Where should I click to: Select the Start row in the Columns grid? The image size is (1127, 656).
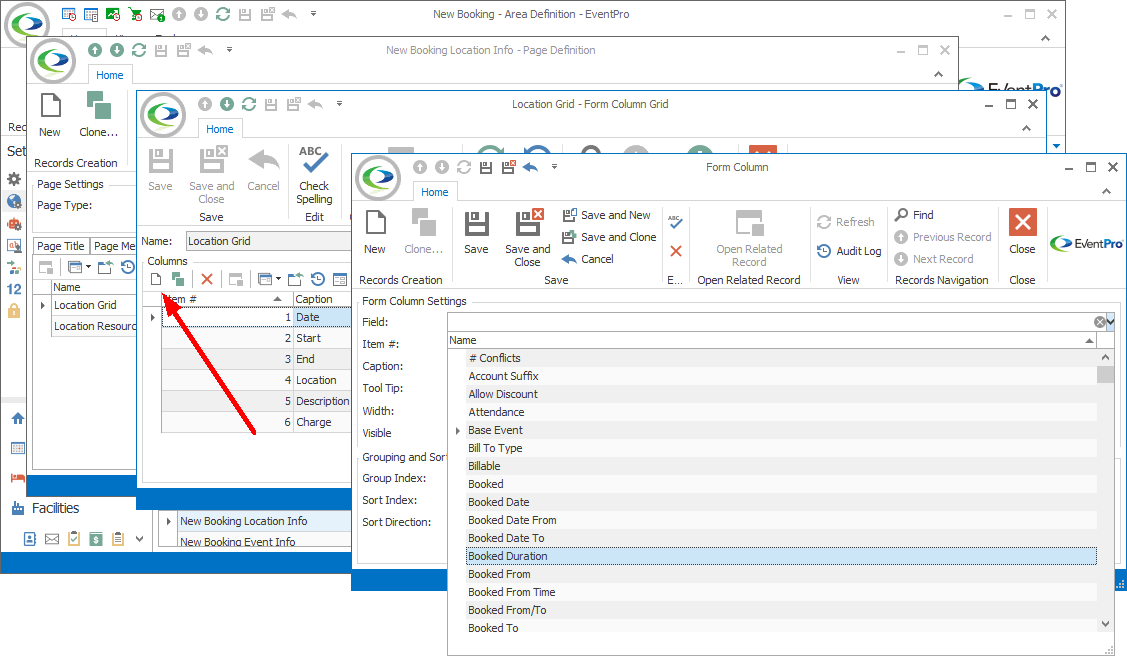coord(255,338)
